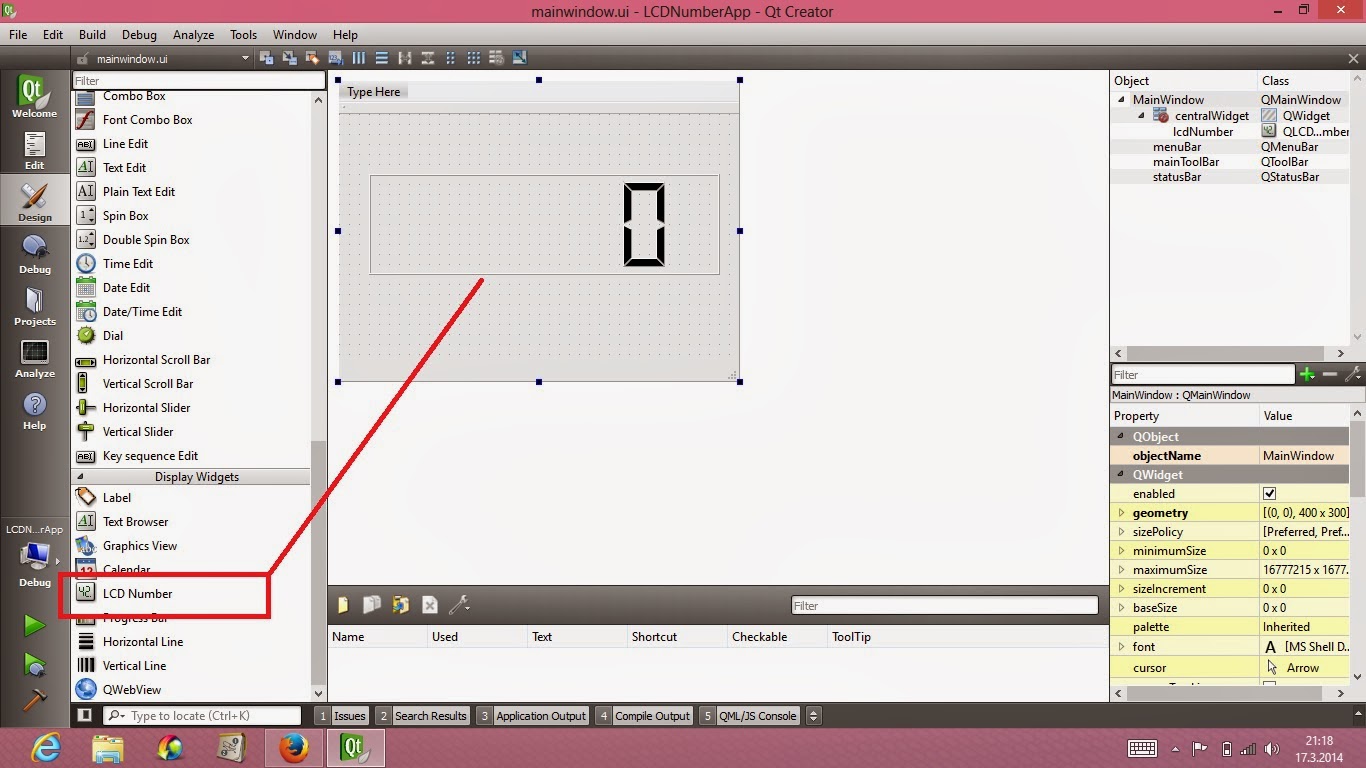Expand the font property
Image resolution: width=1366 pixels, height=768 pixels.
pos(1122,647)
